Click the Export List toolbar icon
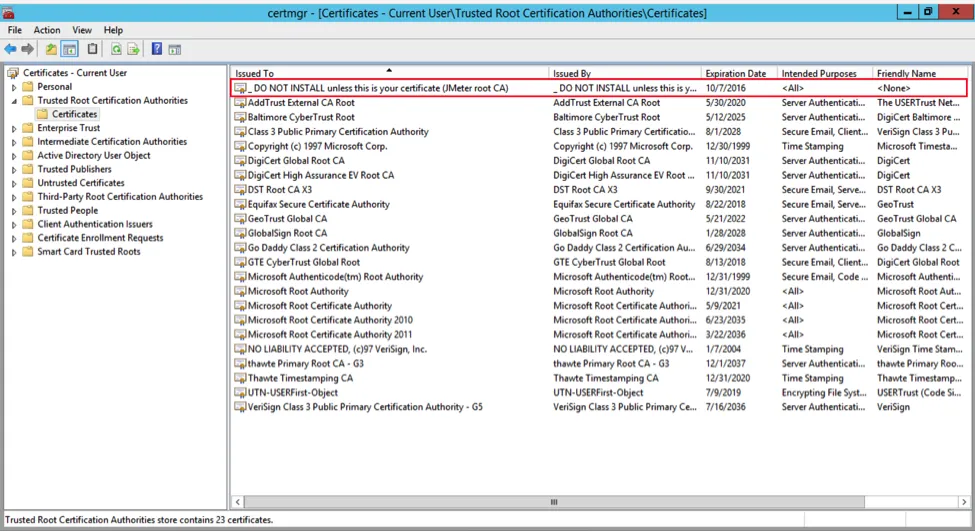Image resolution: width=975 pixels, height=532 pixels. (x=133, y=49)
